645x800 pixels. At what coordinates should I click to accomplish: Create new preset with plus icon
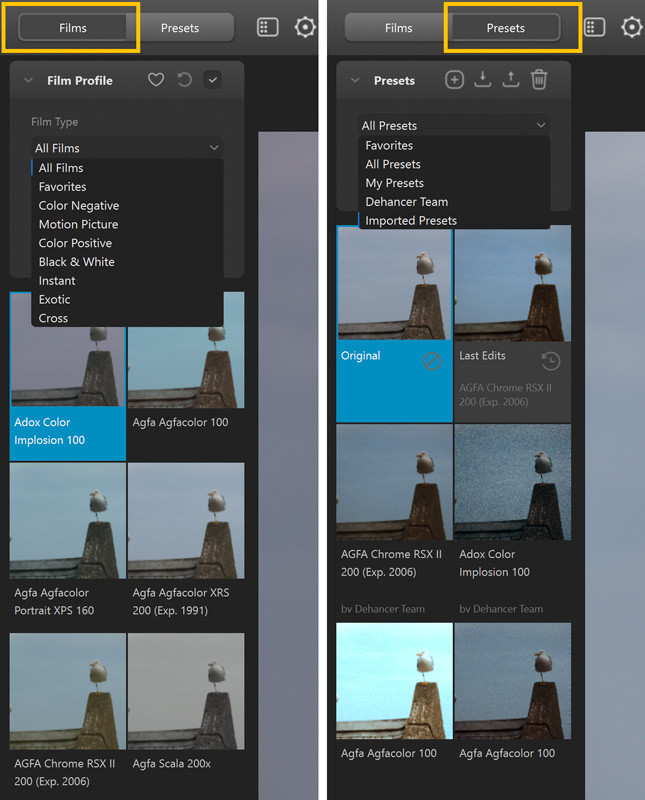(x=454, y=80)
